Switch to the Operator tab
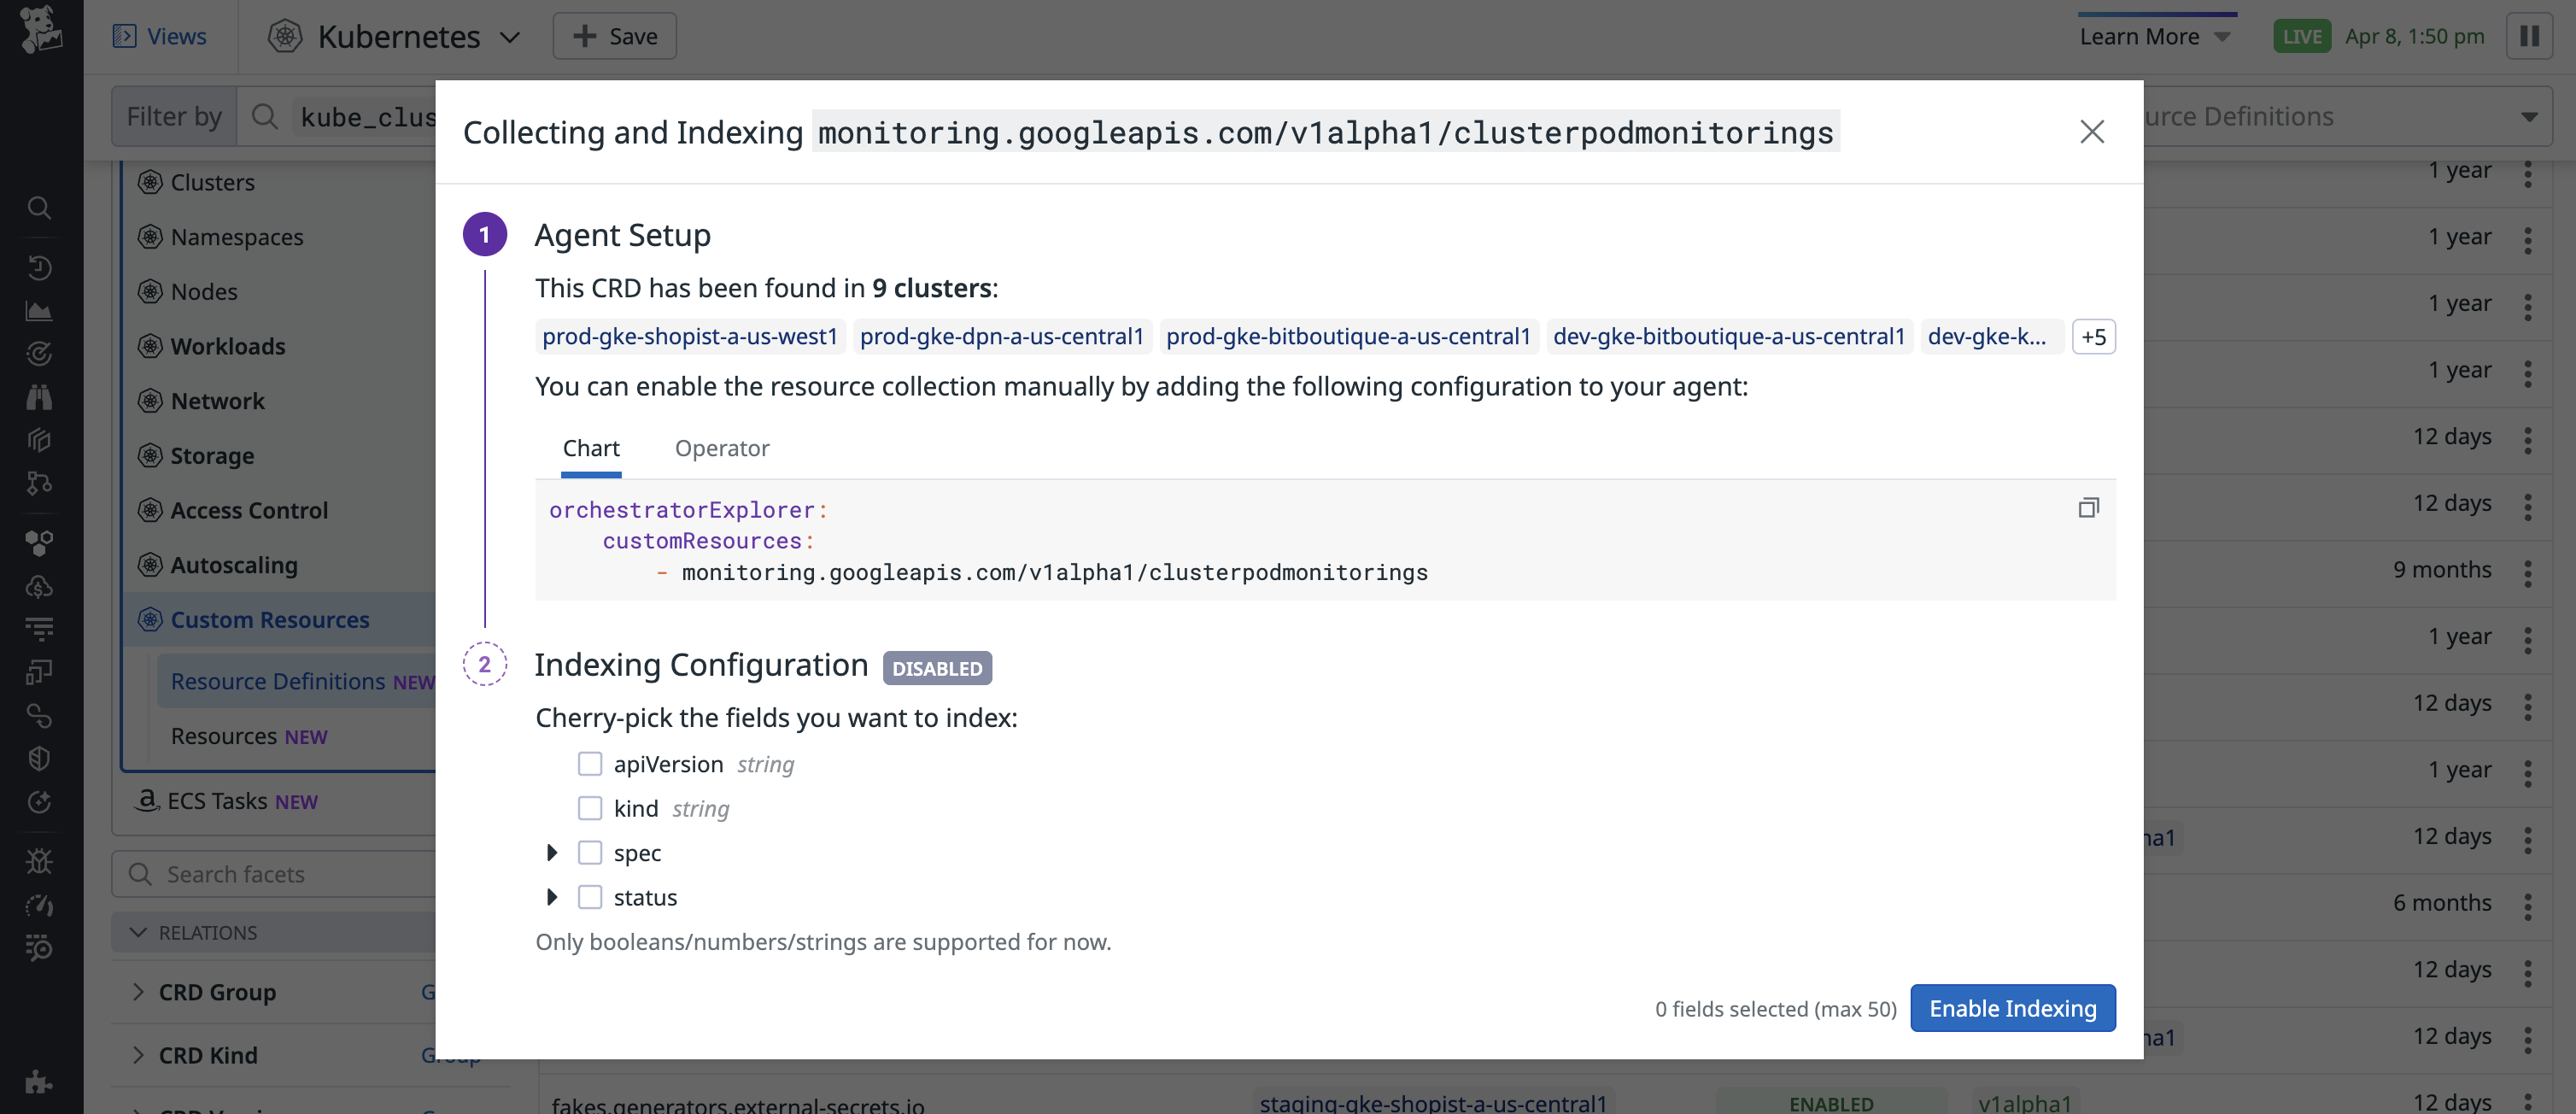This screenshot has height=1114, width=2576. point(721,448)
